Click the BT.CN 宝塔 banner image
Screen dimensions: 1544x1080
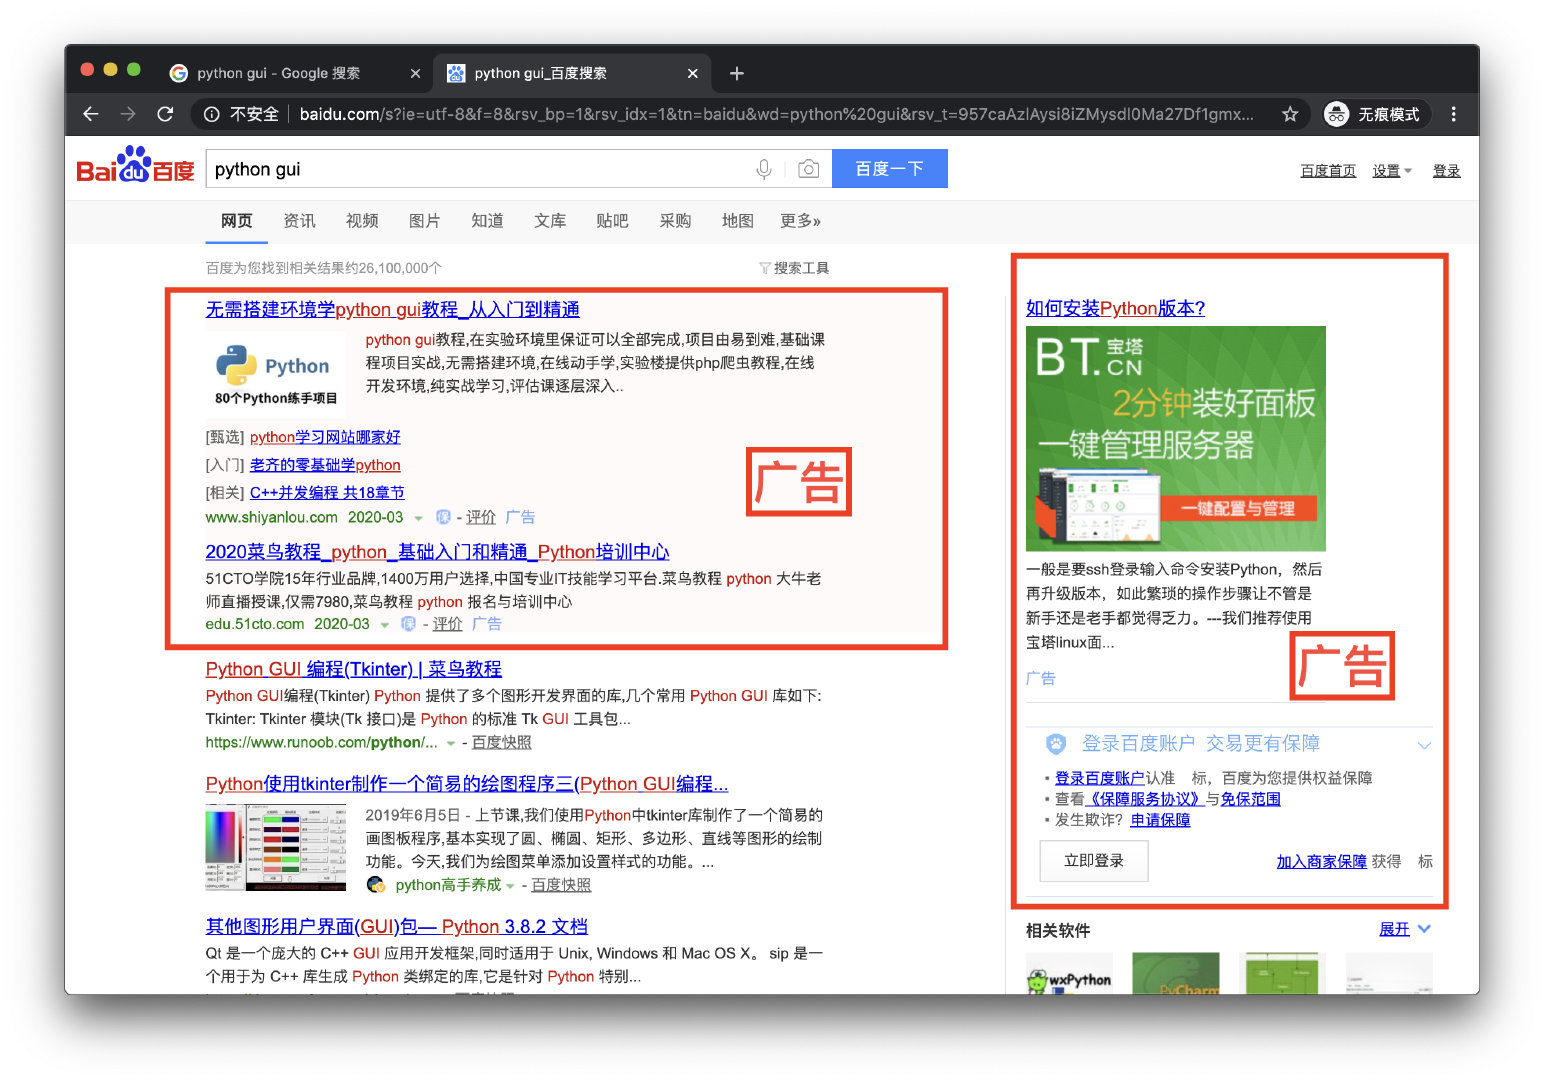coord(1176,439)
